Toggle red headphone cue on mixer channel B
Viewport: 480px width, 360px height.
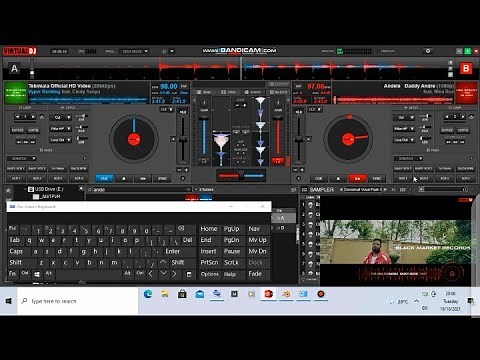click(x=277, y=161)
